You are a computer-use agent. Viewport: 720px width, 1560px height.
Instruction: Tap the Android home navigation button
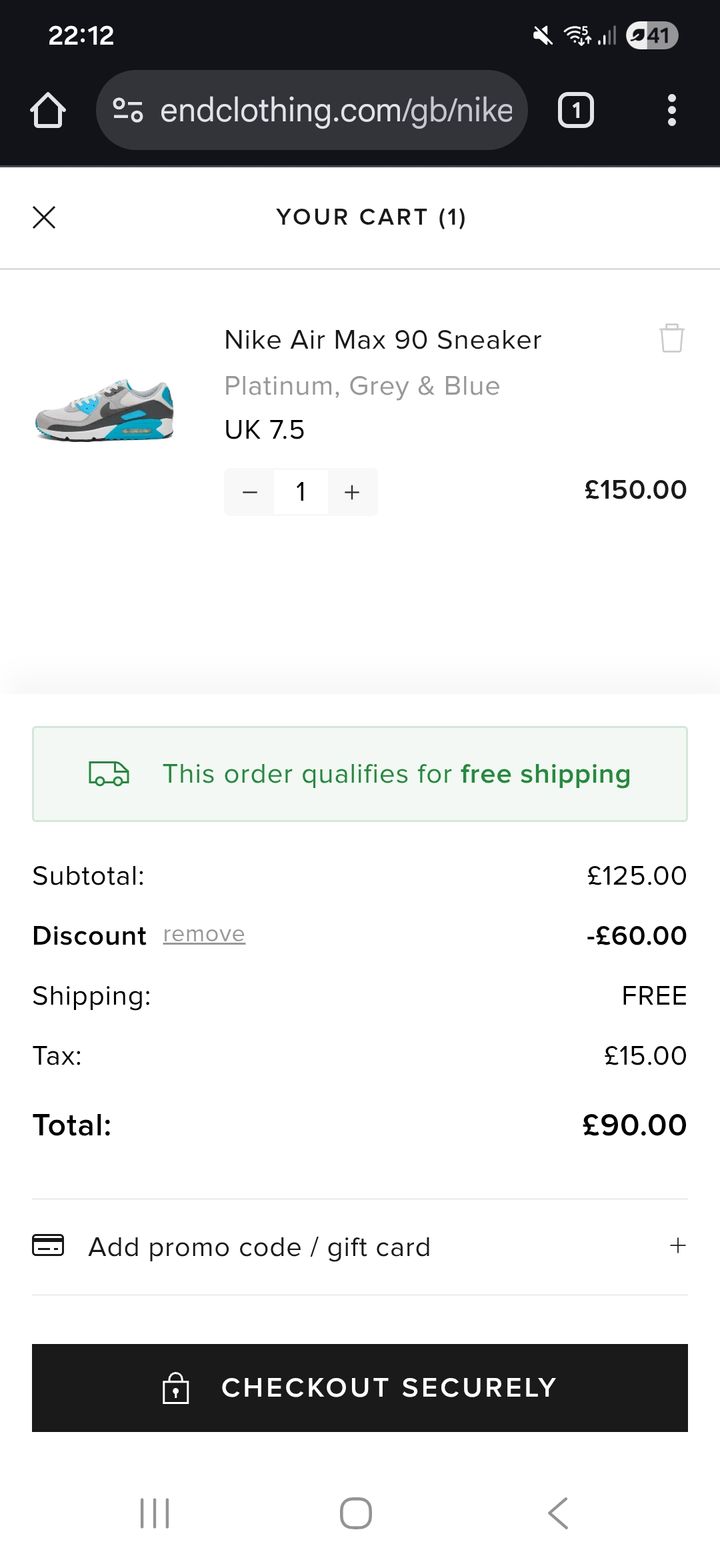[x=356, y=1513]
